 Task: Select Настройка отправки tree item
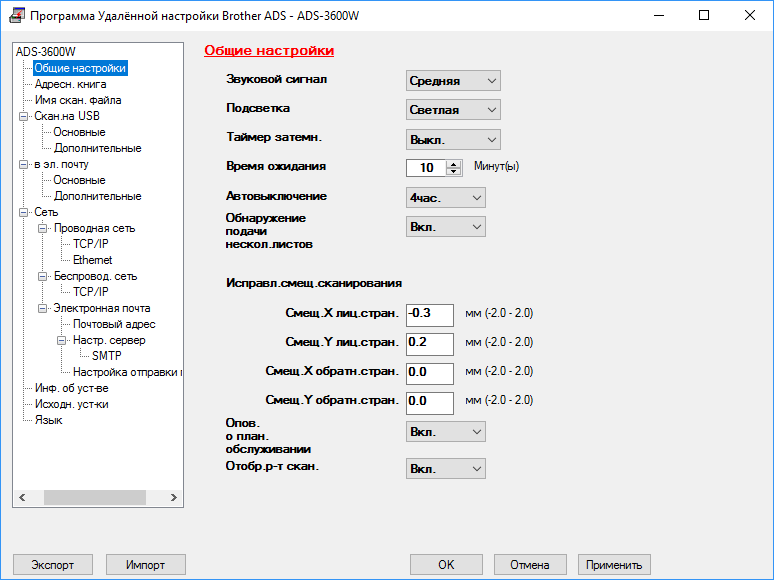[127, 372]
